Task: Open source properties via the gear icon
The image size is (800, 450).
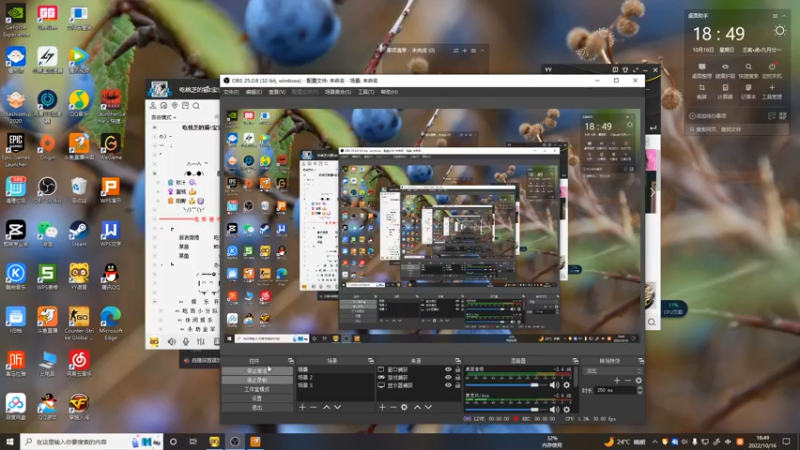Action: 404,407
